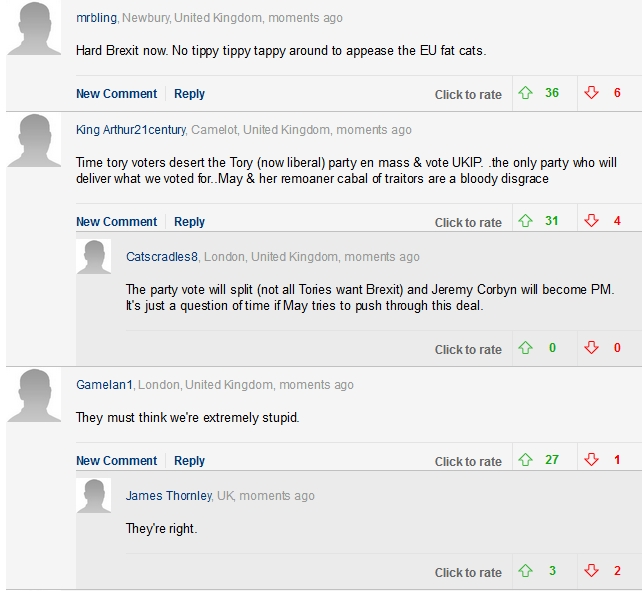This screenshot has width=643, height=591.
Task: Open James Thornley's user profile
Action: point(168,496)
